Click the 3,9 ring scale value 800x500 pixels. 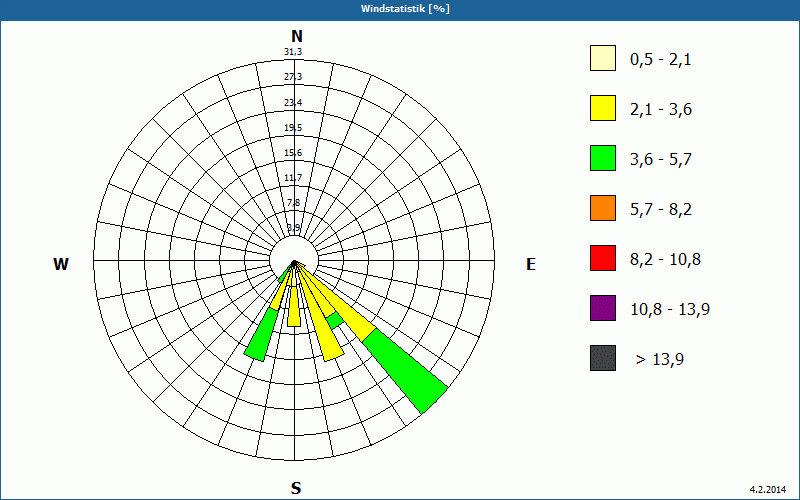pyautogui.click(x=293, y=228)
